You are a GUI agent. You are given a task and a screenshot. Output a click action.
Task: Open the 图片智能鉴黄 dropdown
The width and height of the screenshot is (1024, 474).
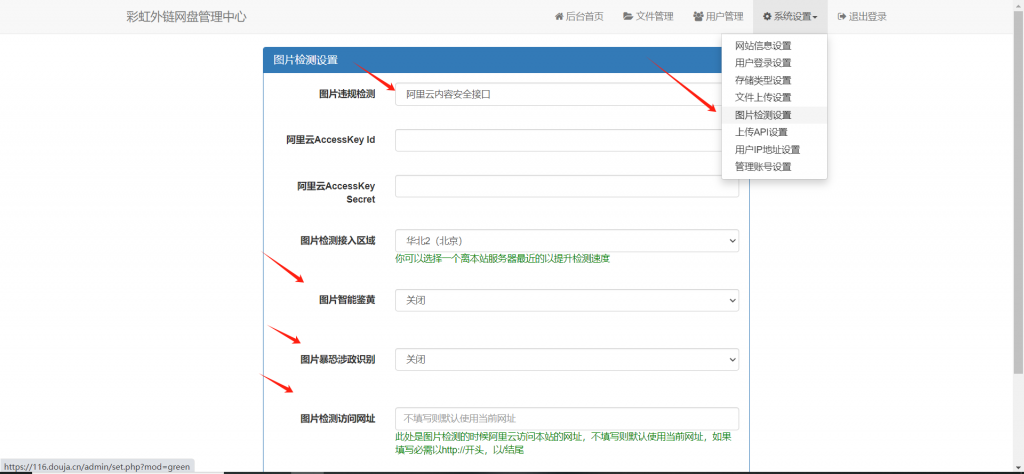click(x=567, y=300)
